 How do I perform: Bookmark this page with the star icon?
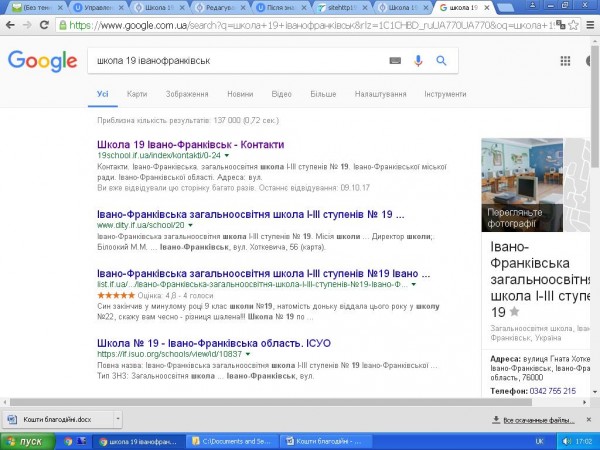point(573,25)
